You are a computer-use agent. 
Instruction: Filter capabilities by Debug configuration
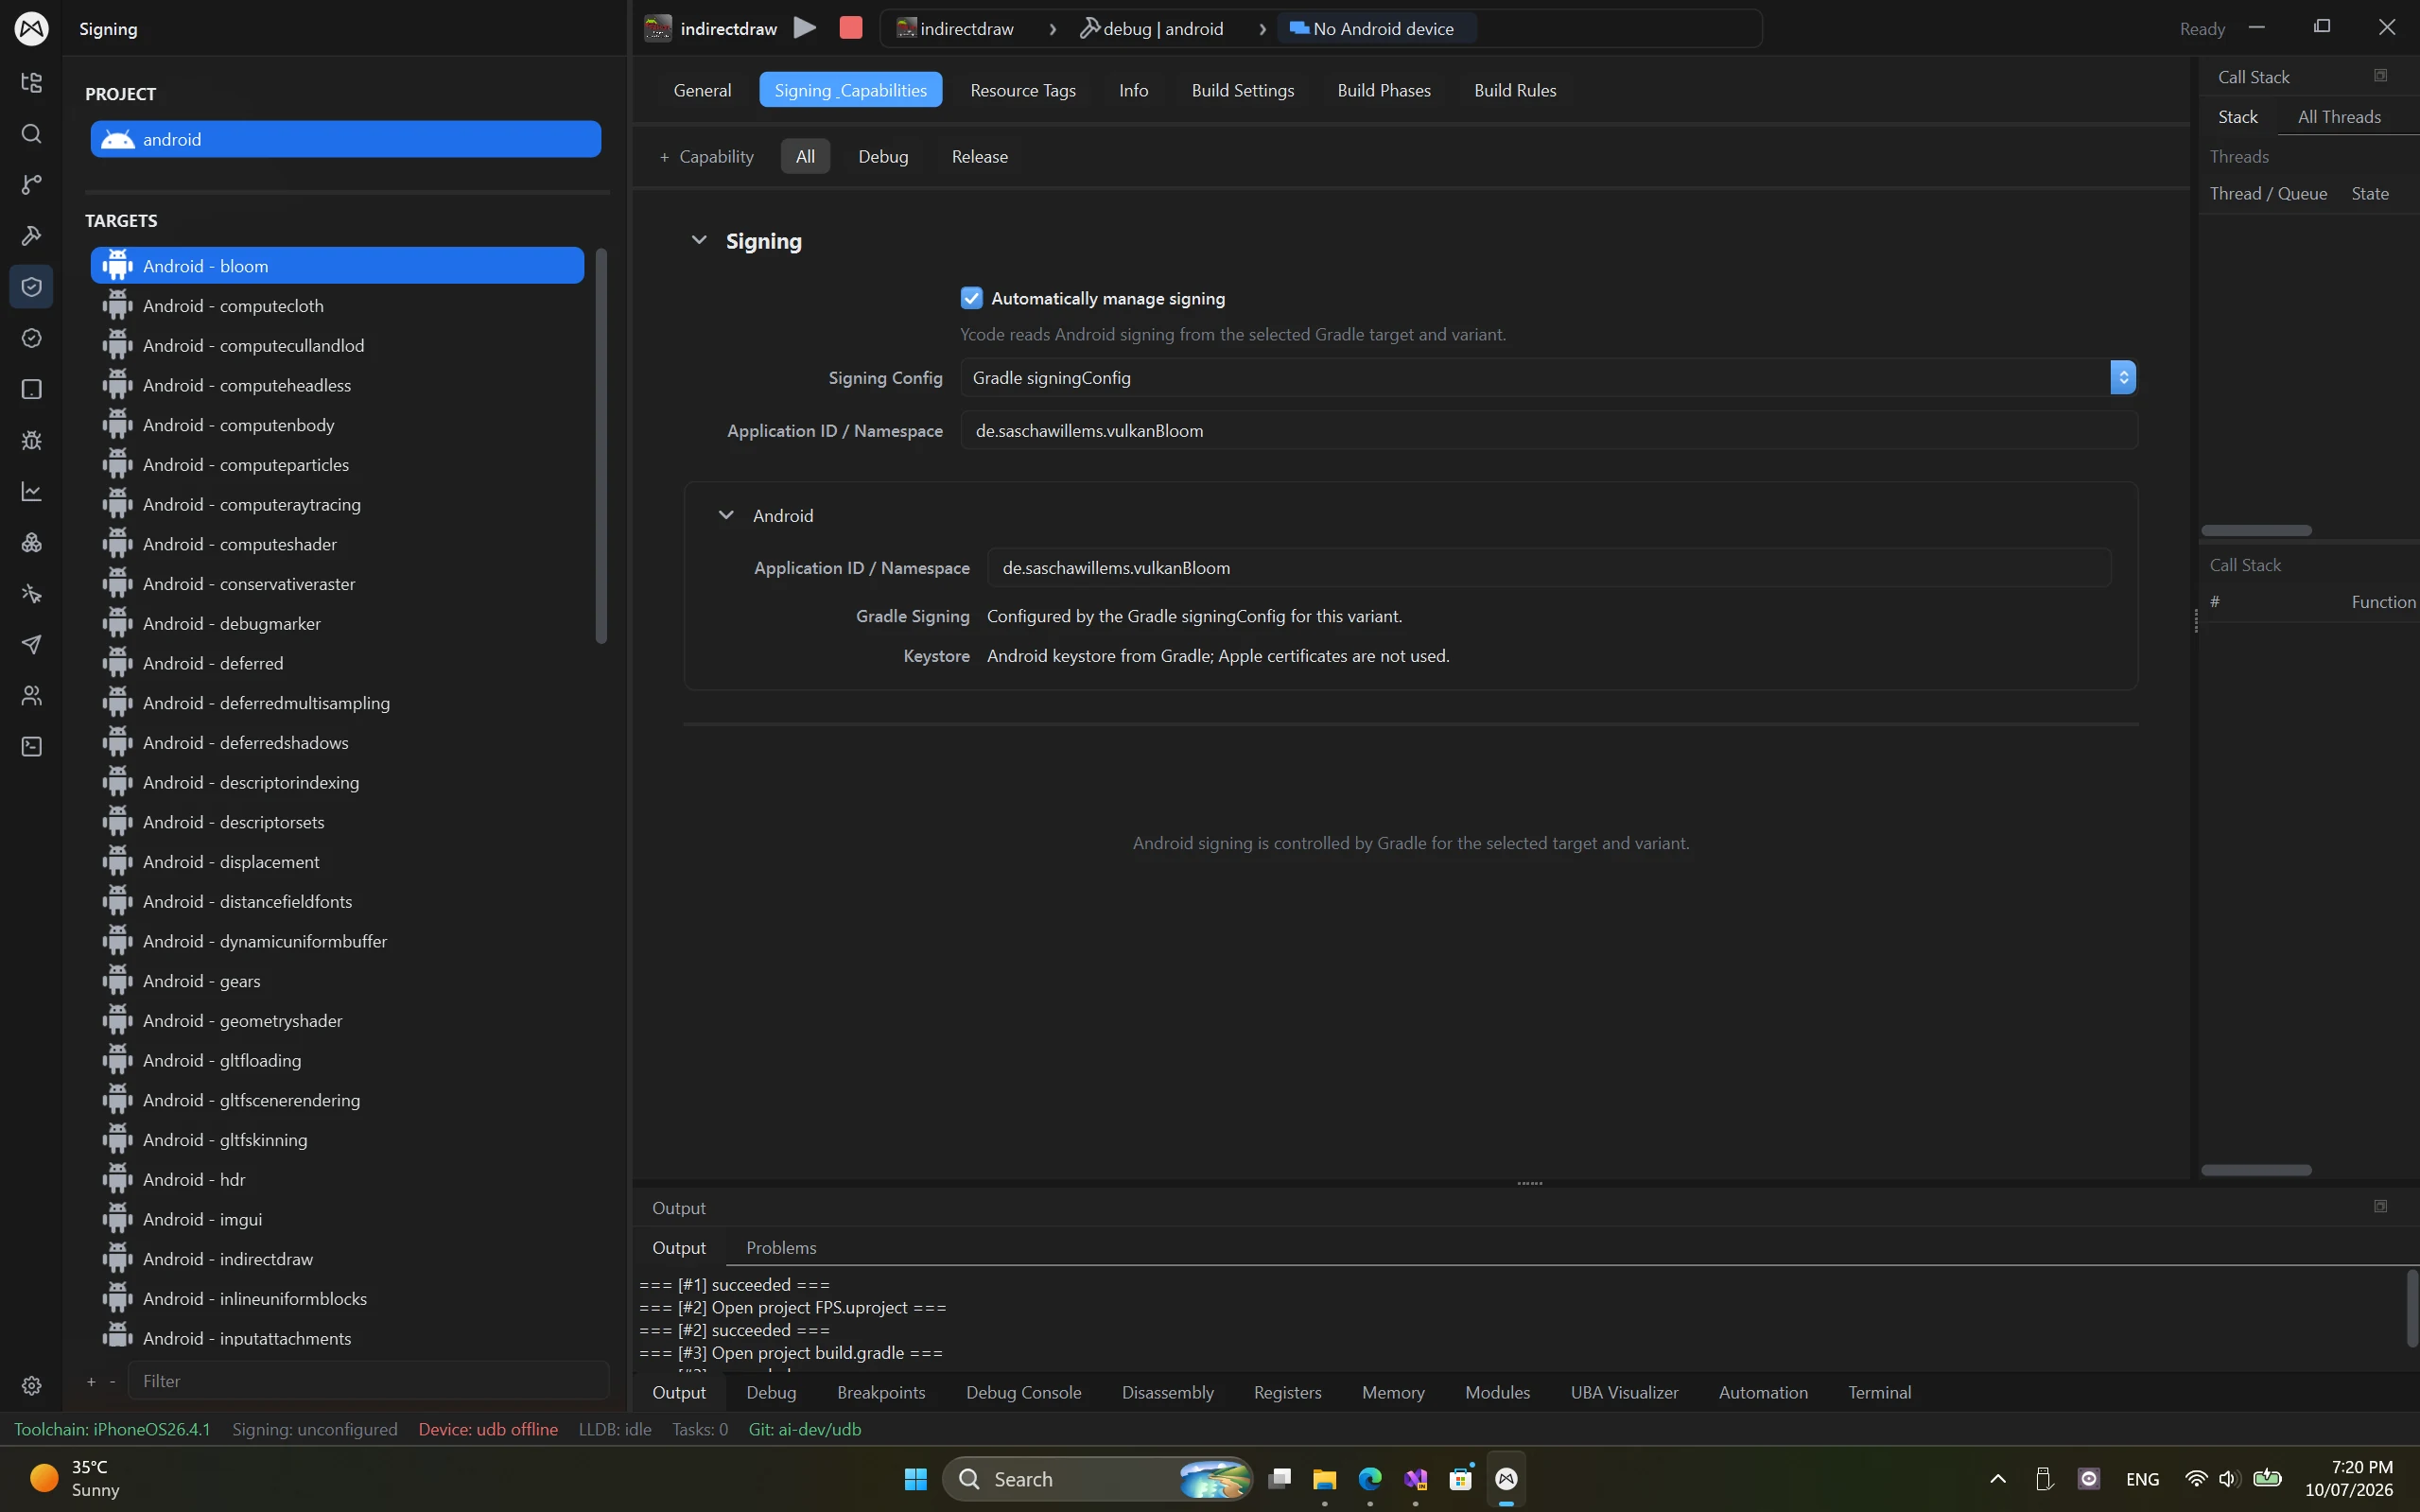point(883,157)
